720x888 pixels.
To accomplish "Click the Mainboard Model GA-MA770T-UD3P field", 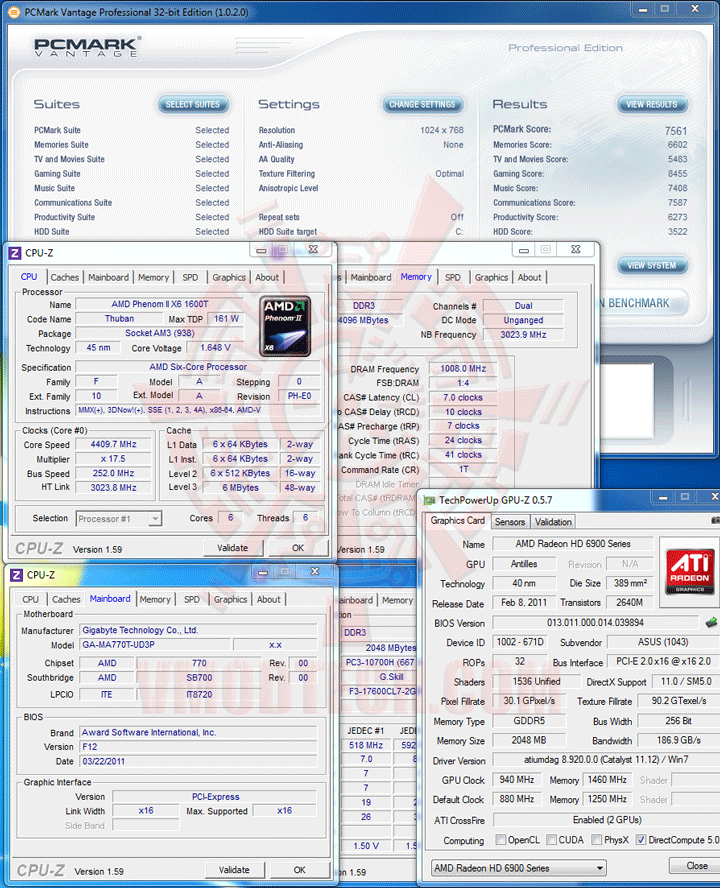I will [x=155, y=644].
